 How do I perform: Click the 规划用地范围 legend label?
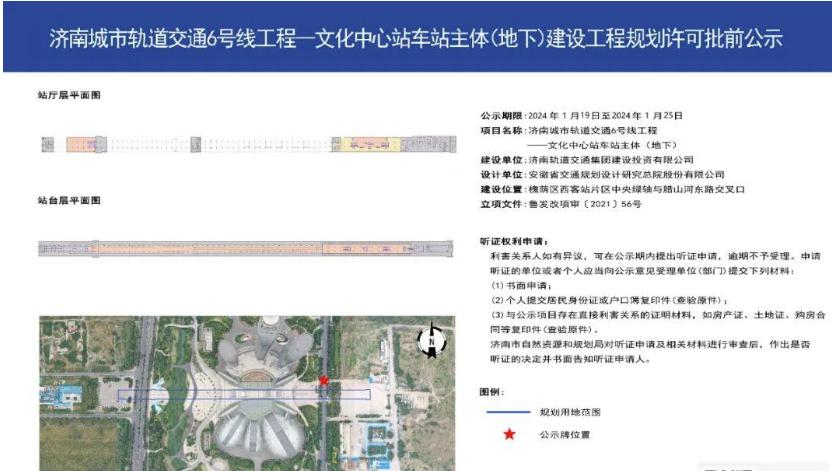[570, 412]
